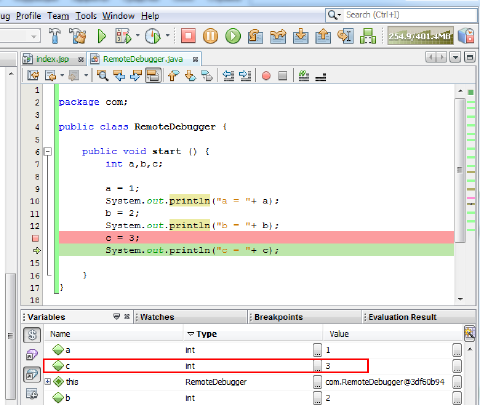Screen dimensions: 480x405
Task: Click the Step Over icon
Action: click(x=255, y=36)
